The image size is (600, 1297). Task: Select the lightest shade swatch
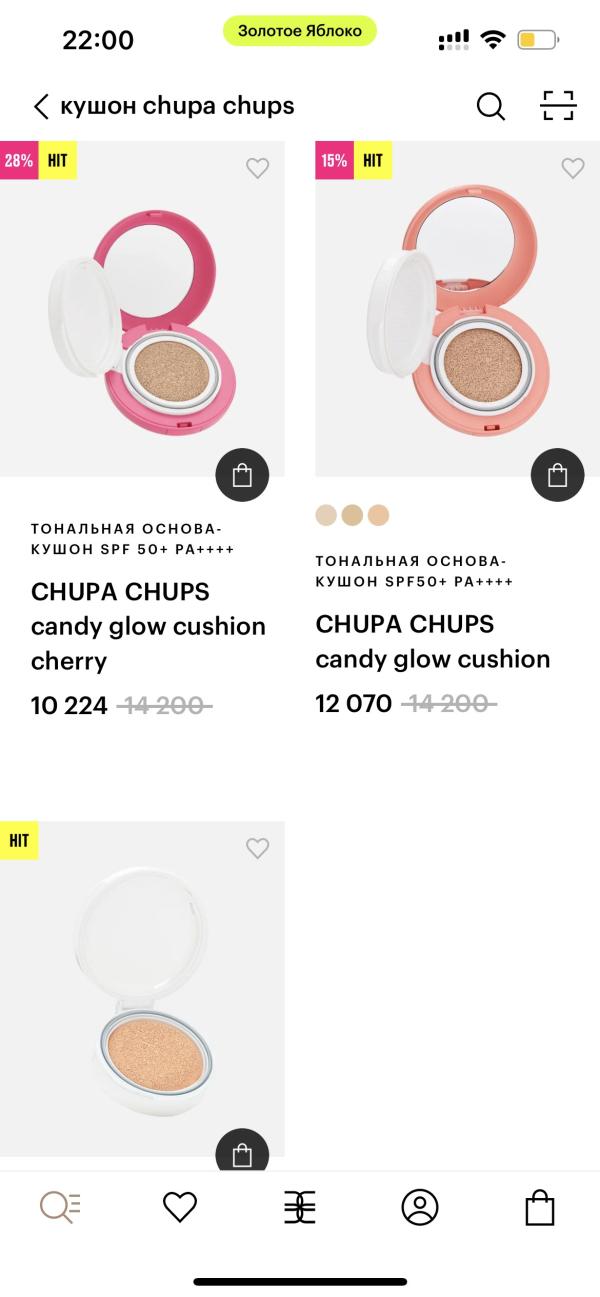[x=326, y=515]
